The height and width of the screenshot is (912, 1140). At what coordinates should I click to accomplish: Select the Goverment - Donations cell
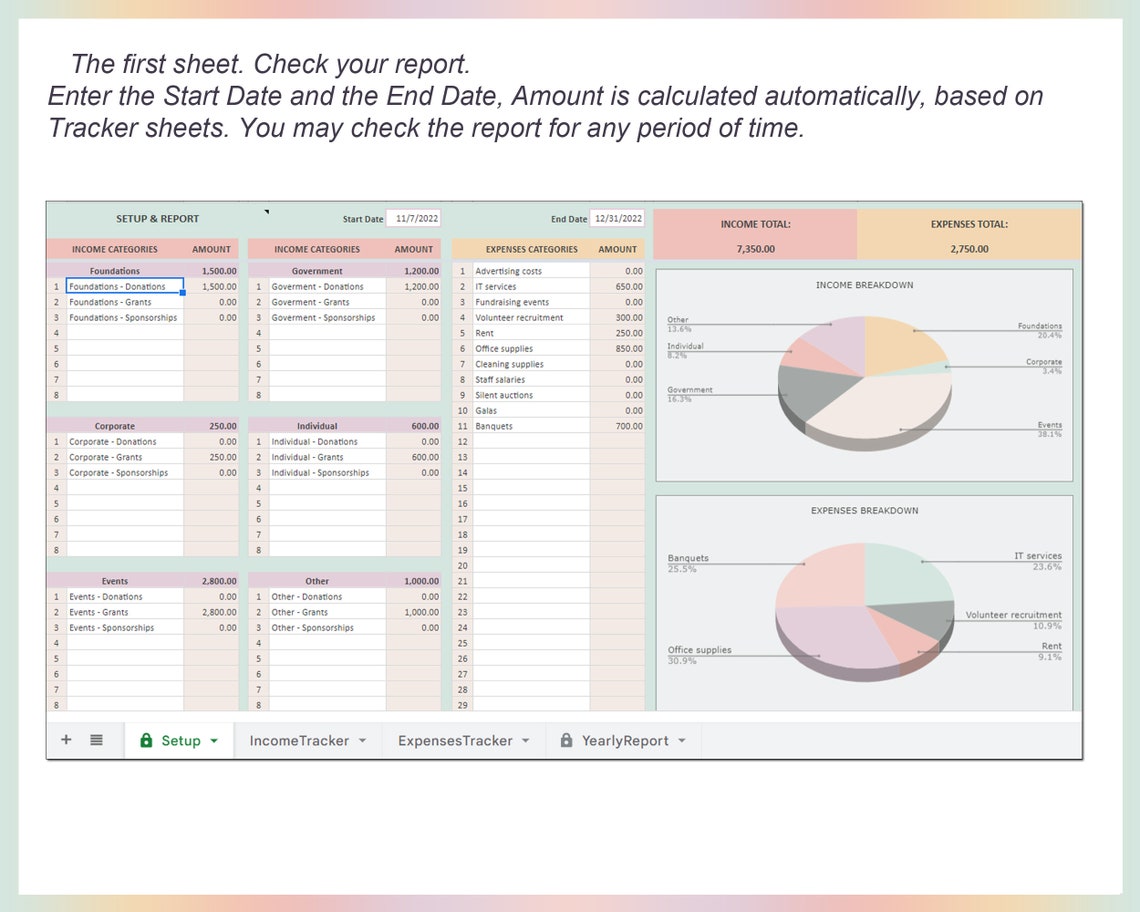tap(327, 286)
